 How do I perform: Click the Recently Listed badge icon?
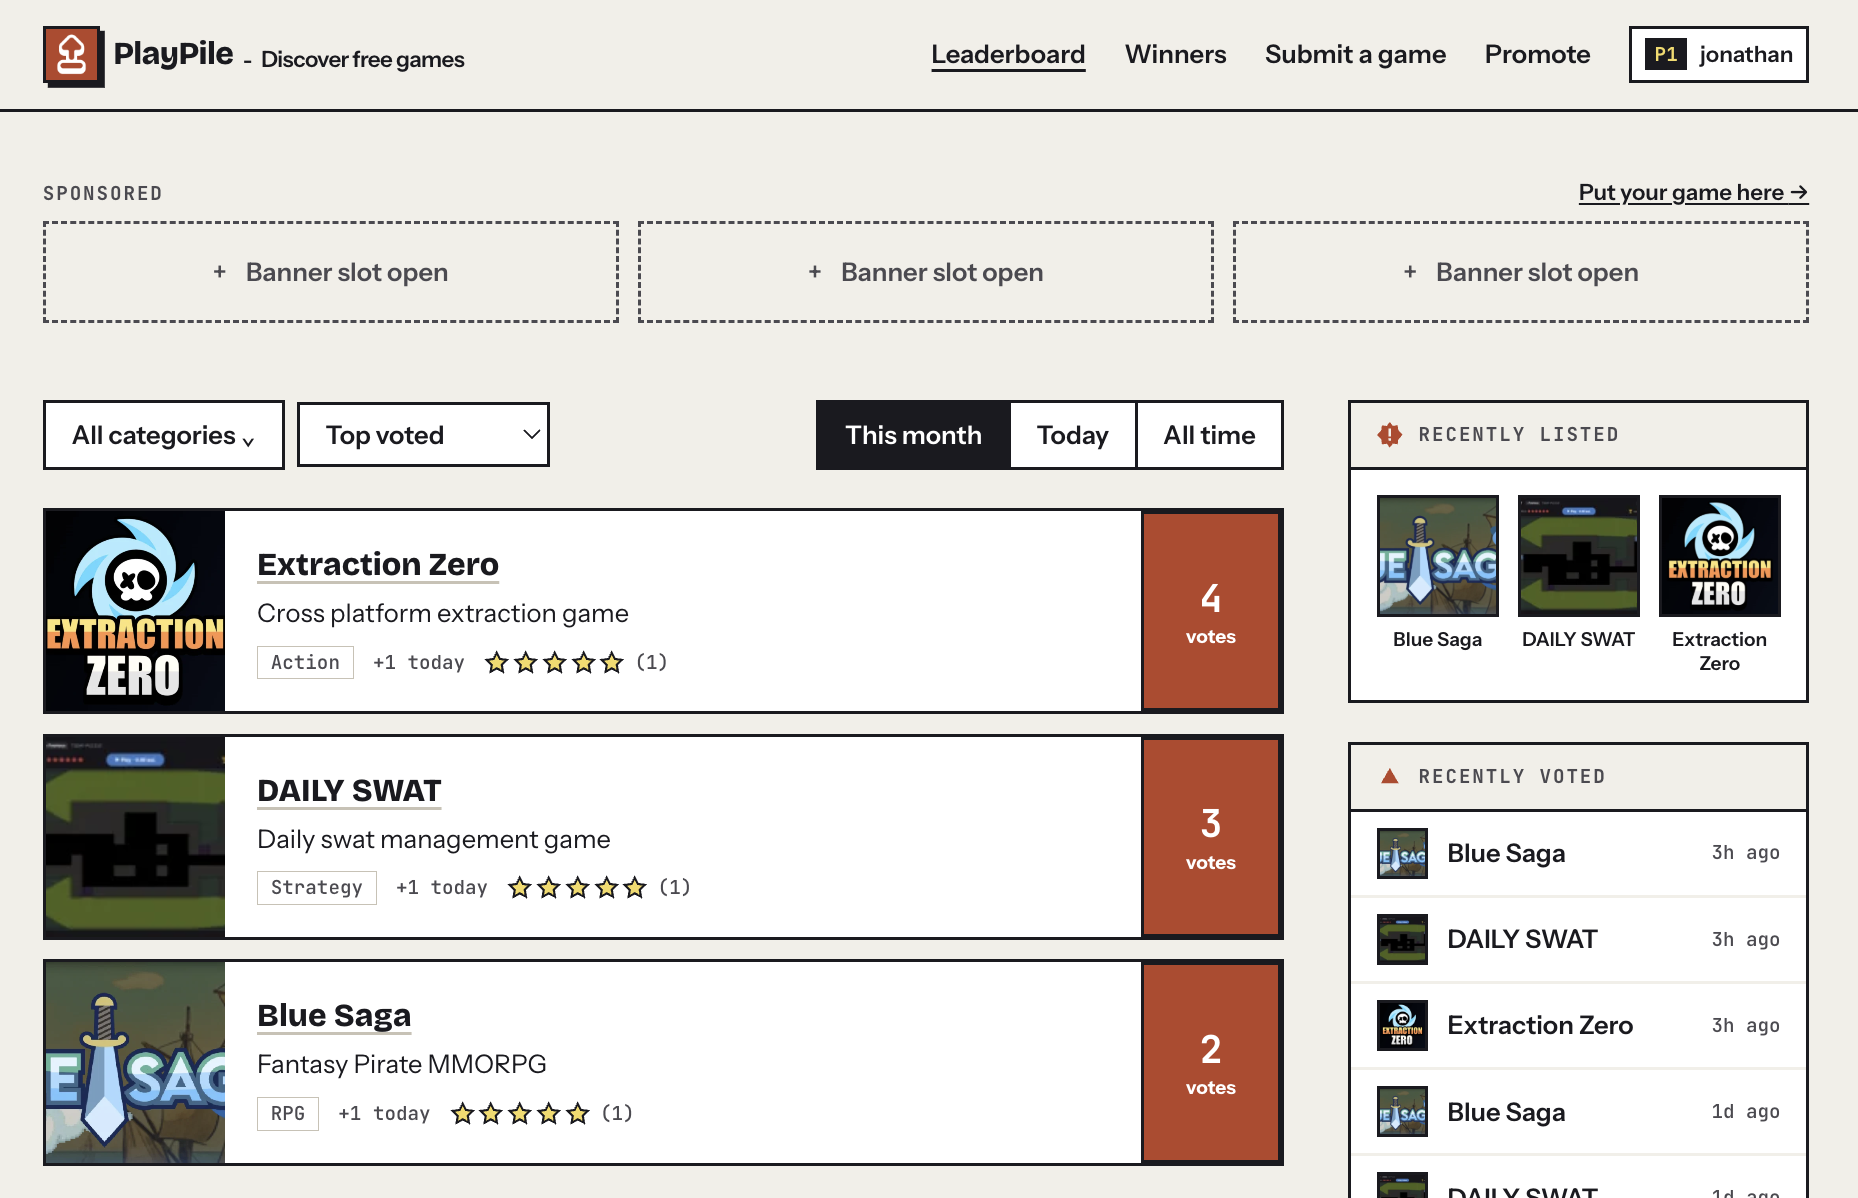1389,434
